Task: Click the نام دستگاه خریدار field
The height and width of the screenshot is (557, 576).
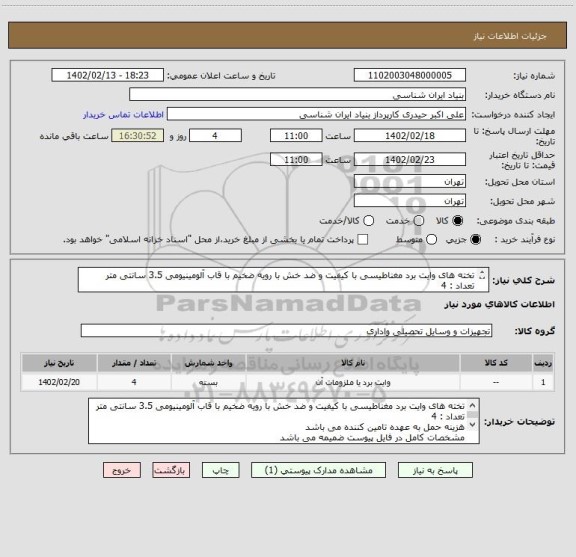Action: click(298, 95)
